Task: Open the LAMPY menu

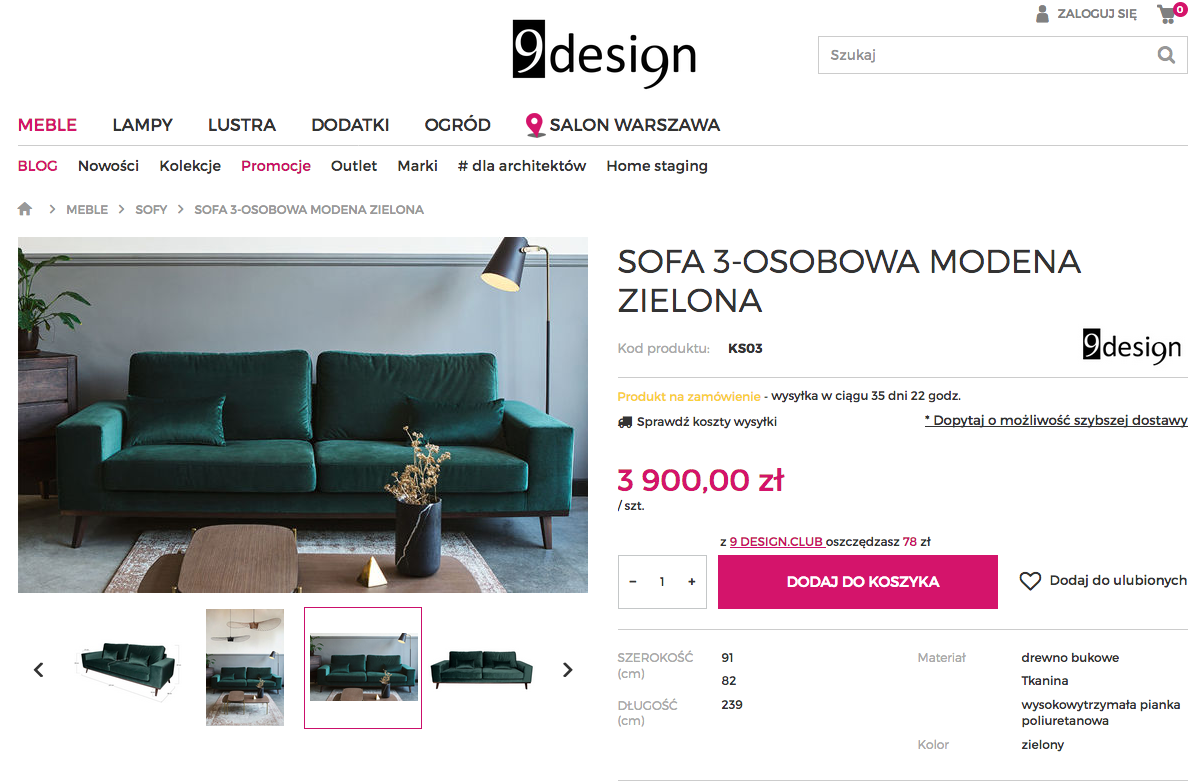Action: click(x=143, y=125)
